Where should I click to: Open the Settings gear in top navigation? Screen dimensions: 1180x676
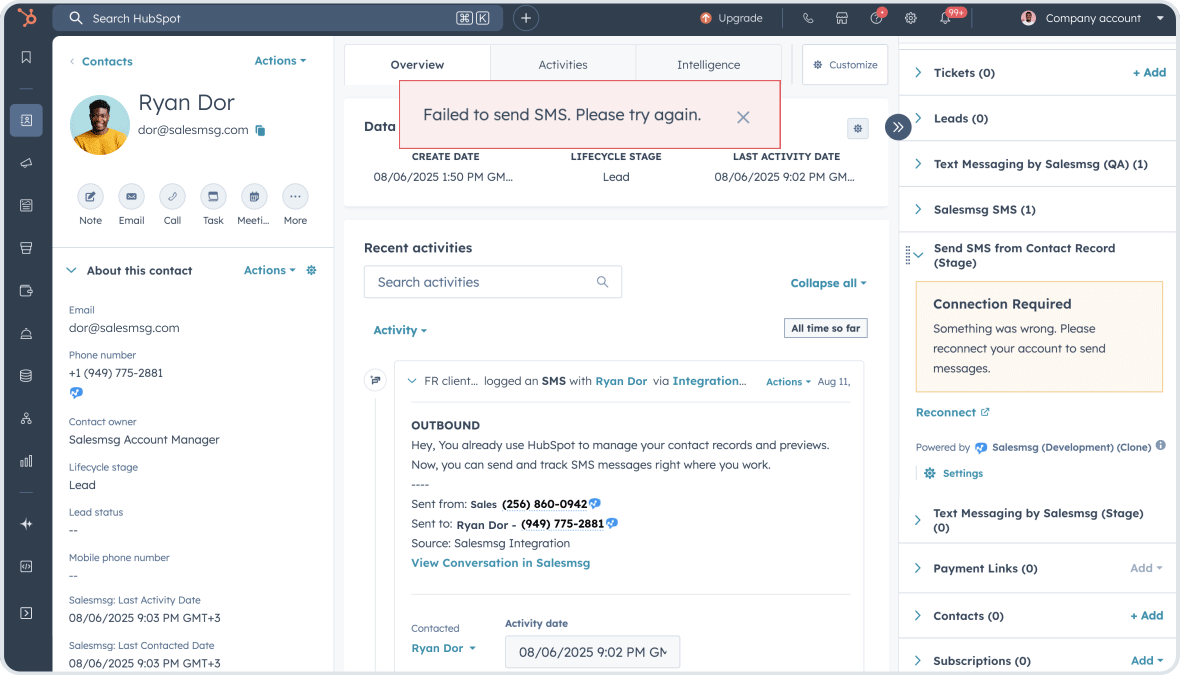click(x=911, y=18)
